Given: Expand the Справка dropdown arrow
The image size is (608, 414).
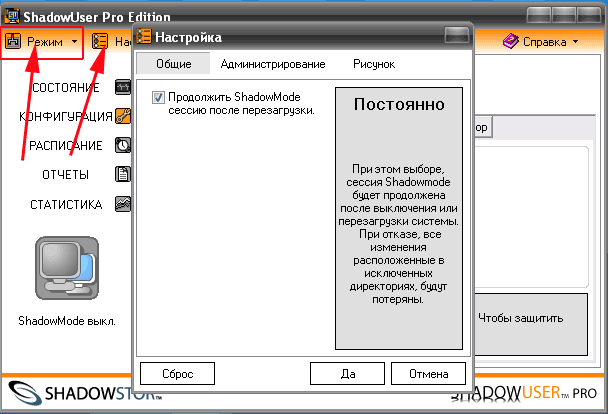Looking at the screenshot, I should (x=575, y=41).
